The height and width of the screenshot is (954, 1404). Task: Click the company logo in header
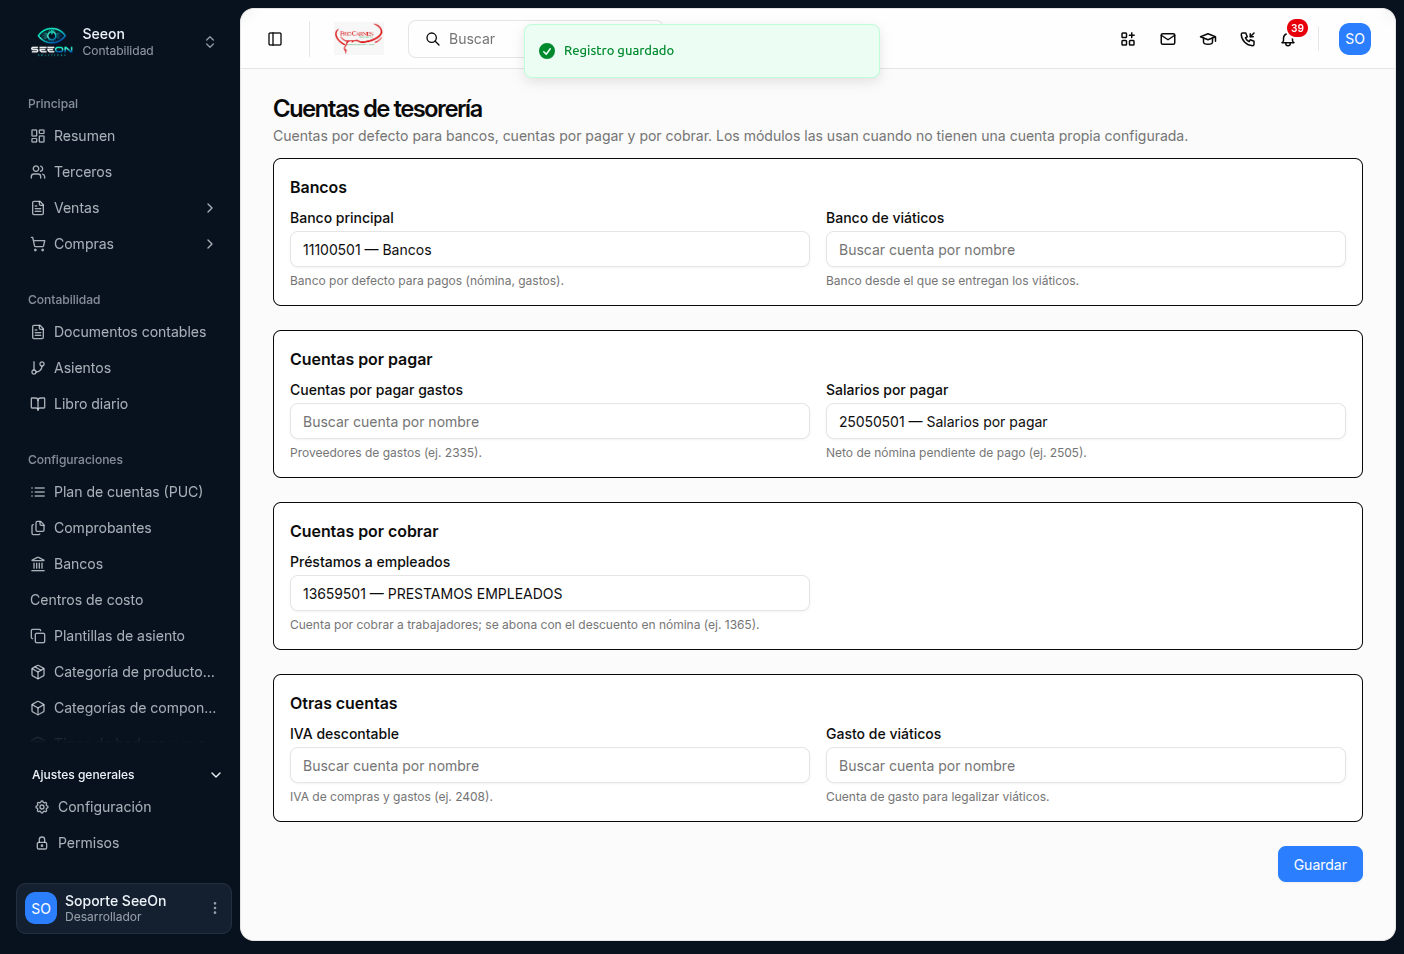click(x=359, y=39)
